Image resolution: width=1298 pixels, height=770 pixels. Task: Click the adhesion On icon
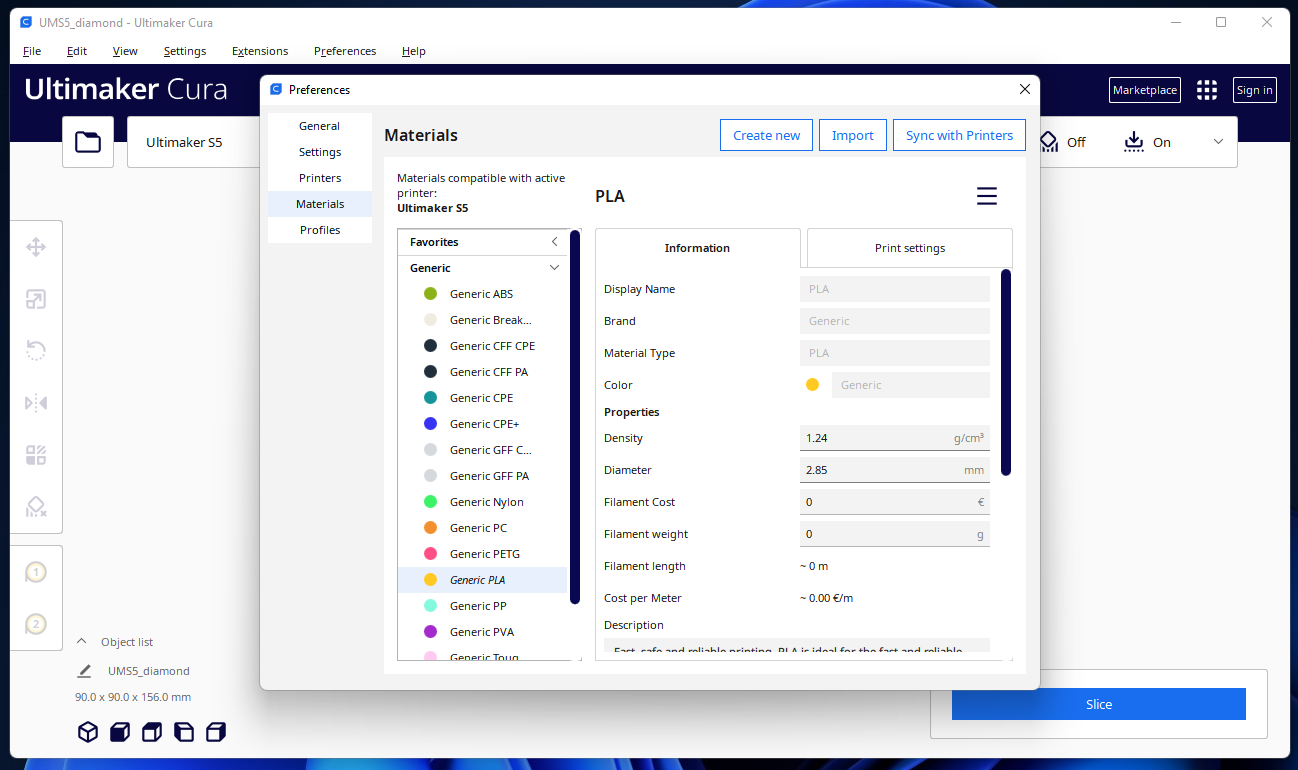click(x=1133, y=142)
